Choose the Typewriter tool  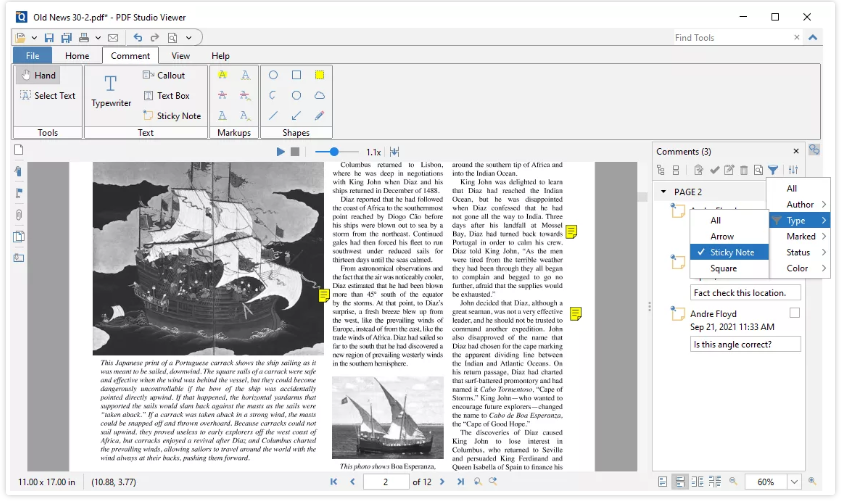[x=111, y=91]
